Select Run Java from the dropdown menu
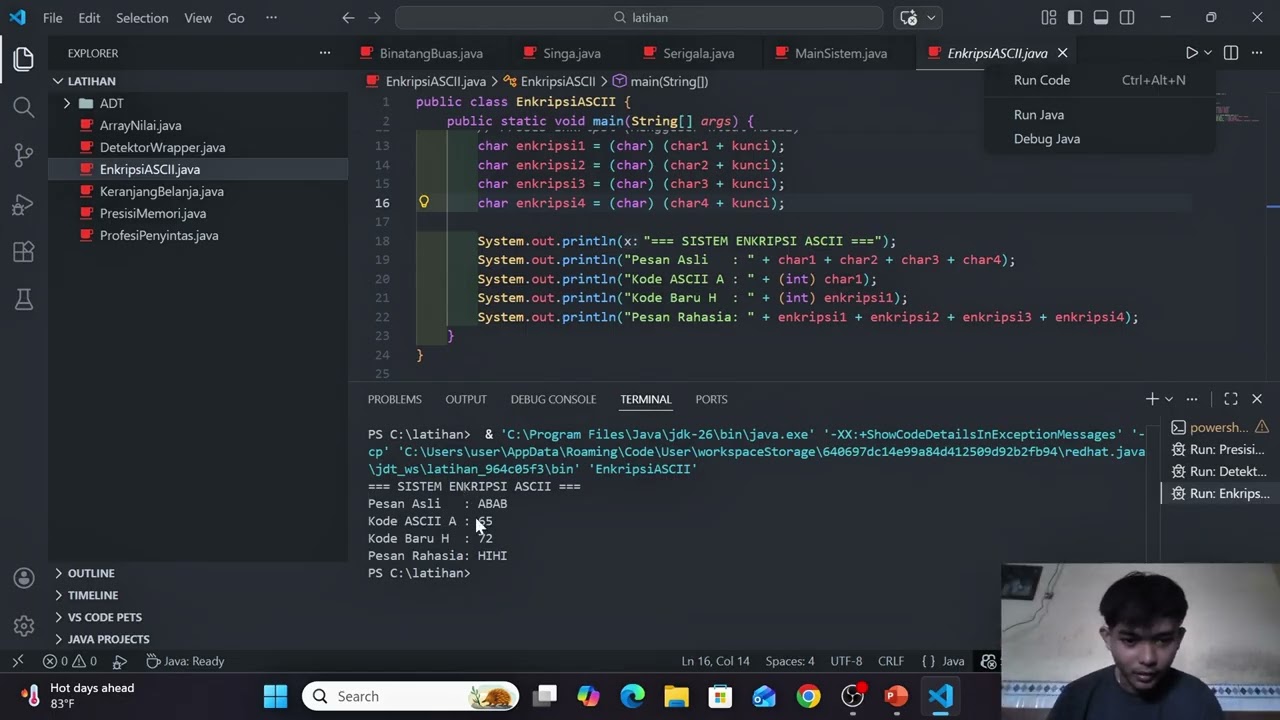The height and width of the screenshot is (720, 1280). click(x=1100, y=115)
